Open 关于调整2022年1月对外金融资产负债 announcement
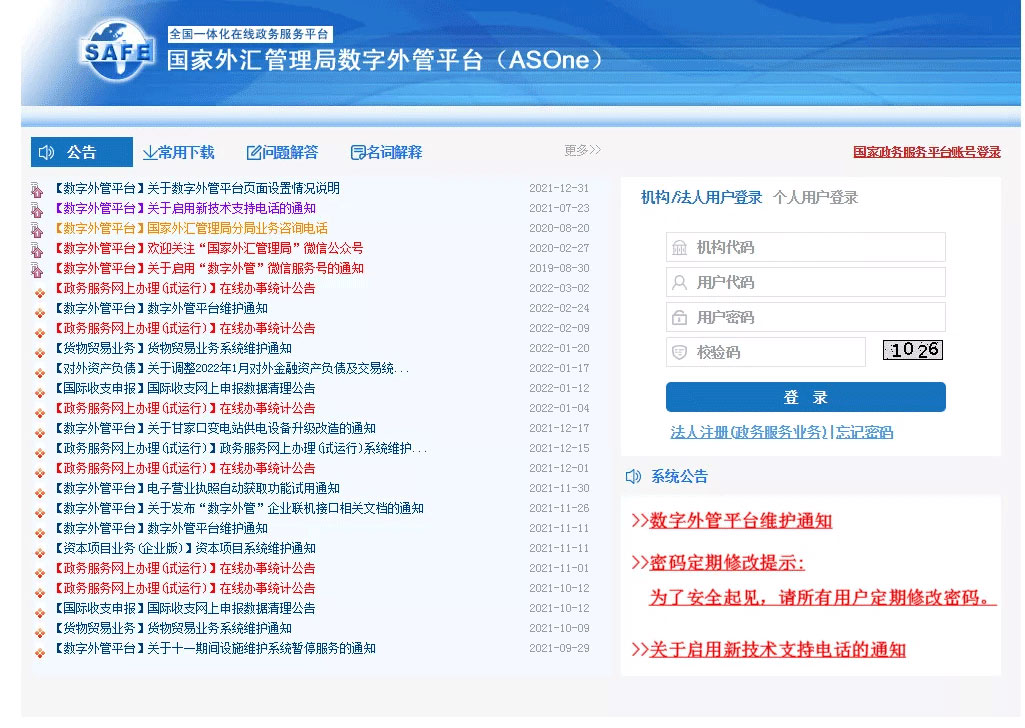The width and height of the screenshot is (1025, 728). 230,368
